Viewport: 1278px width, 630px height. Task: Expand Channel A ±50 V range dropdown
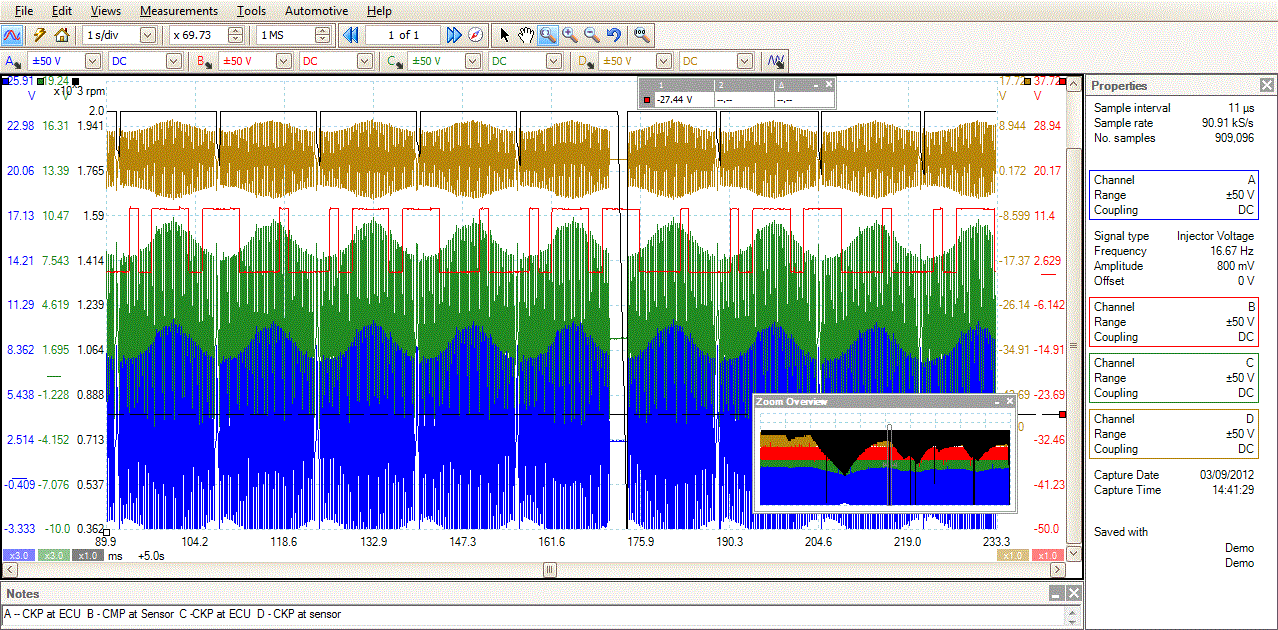(93, 61)
